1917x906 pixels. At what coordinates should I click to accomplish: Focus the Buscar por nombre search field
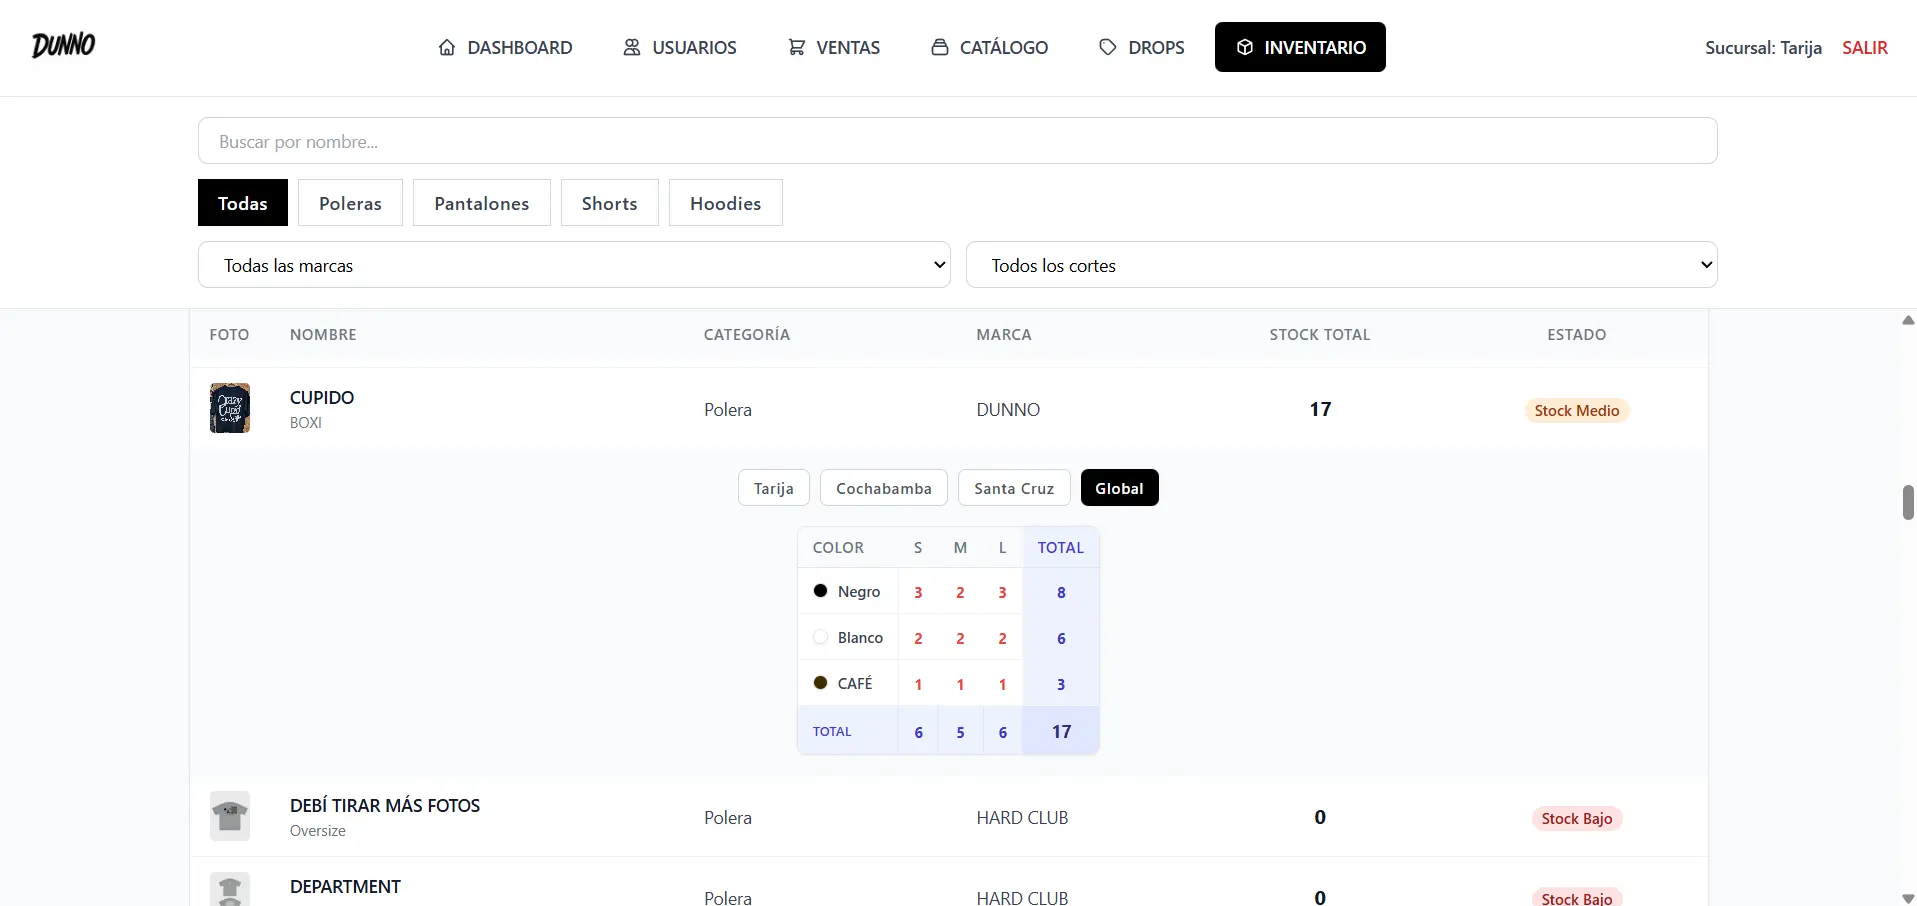point(958,141)
